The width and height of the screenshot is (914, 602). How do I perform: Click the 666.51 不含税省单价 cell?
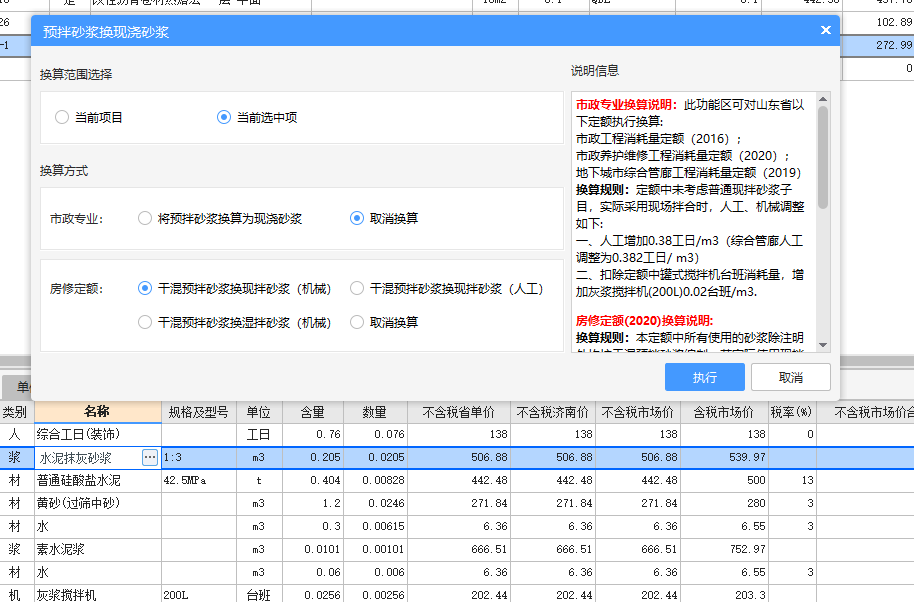point(459,550)
